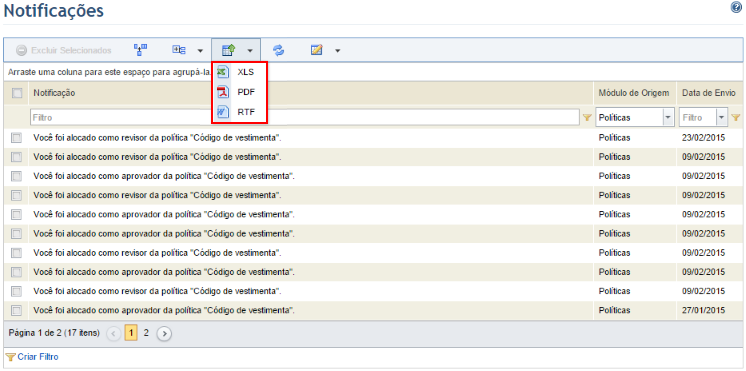Export list as RTF

point(240,112)
